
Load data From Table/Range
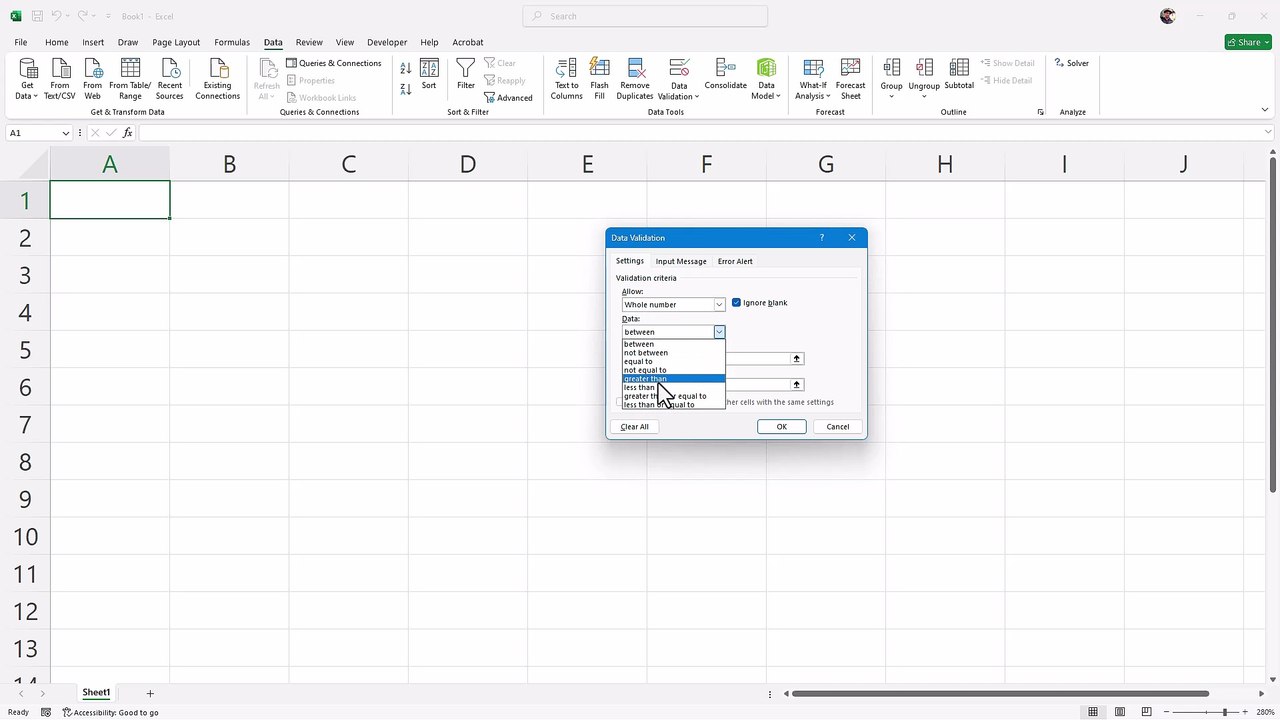pos(130,79)
